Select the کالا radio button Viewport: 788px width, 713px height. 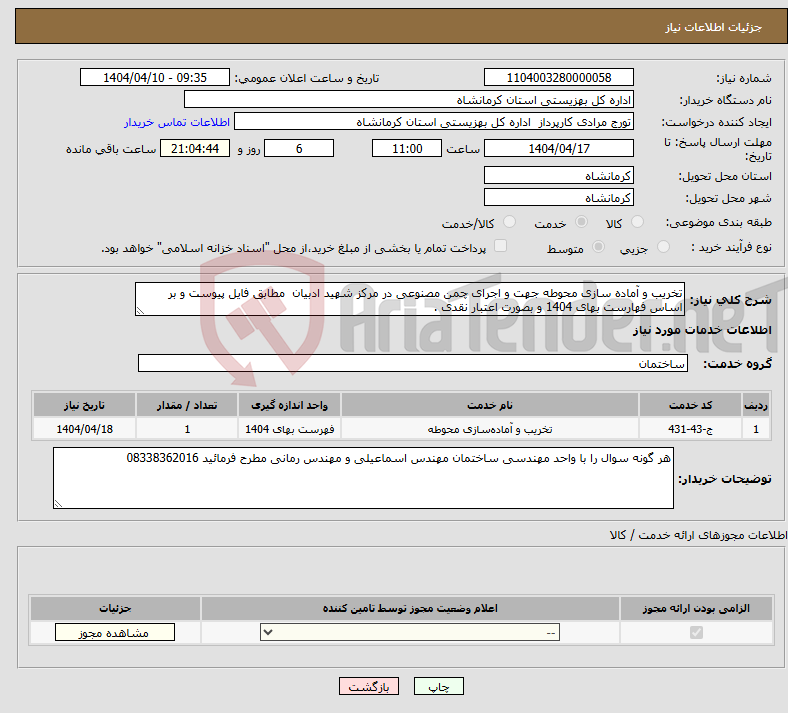coord(637,222)
